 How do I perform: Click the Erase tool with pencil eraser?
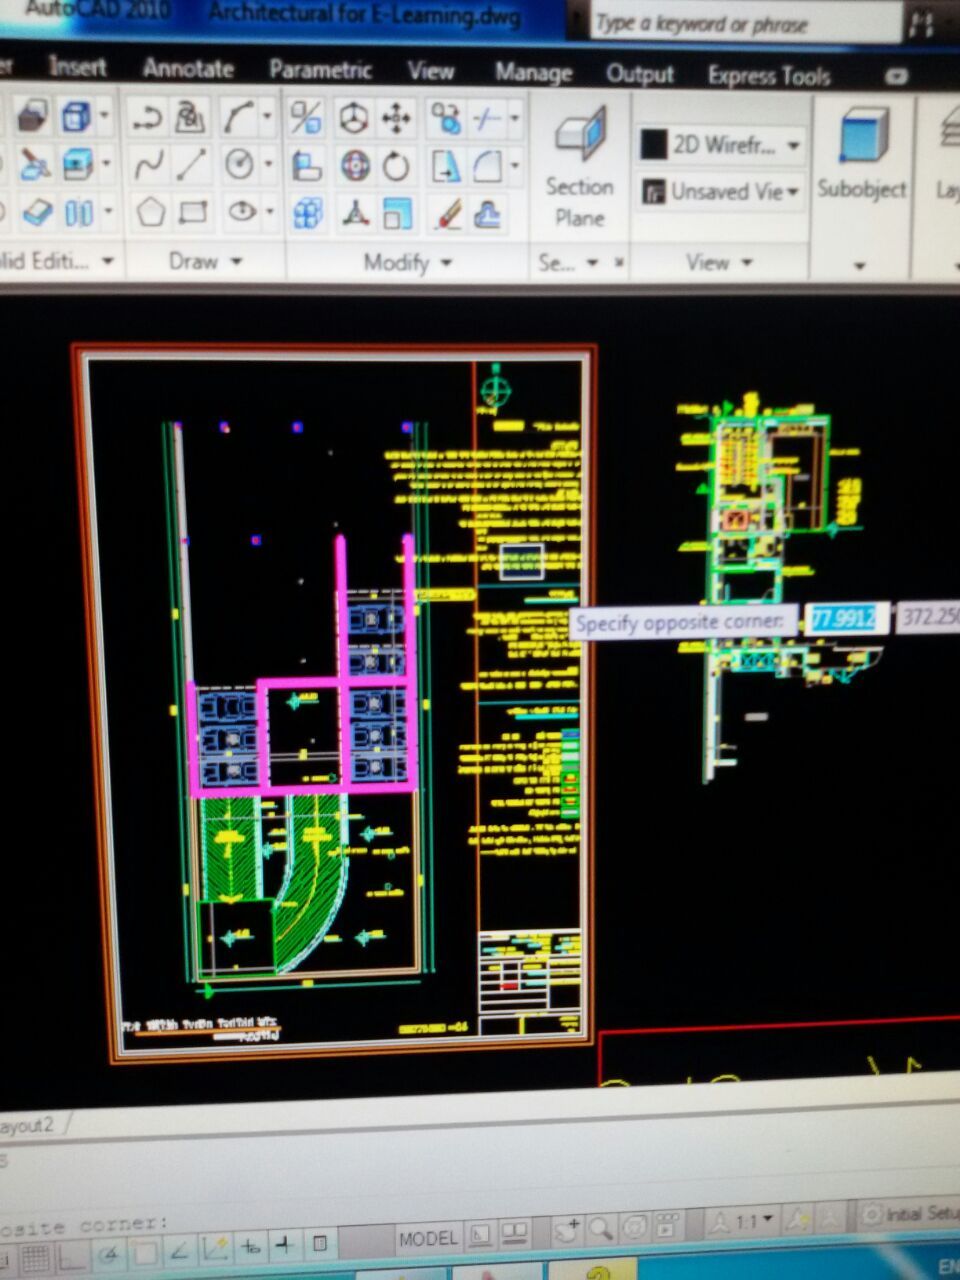click(448, 213)
